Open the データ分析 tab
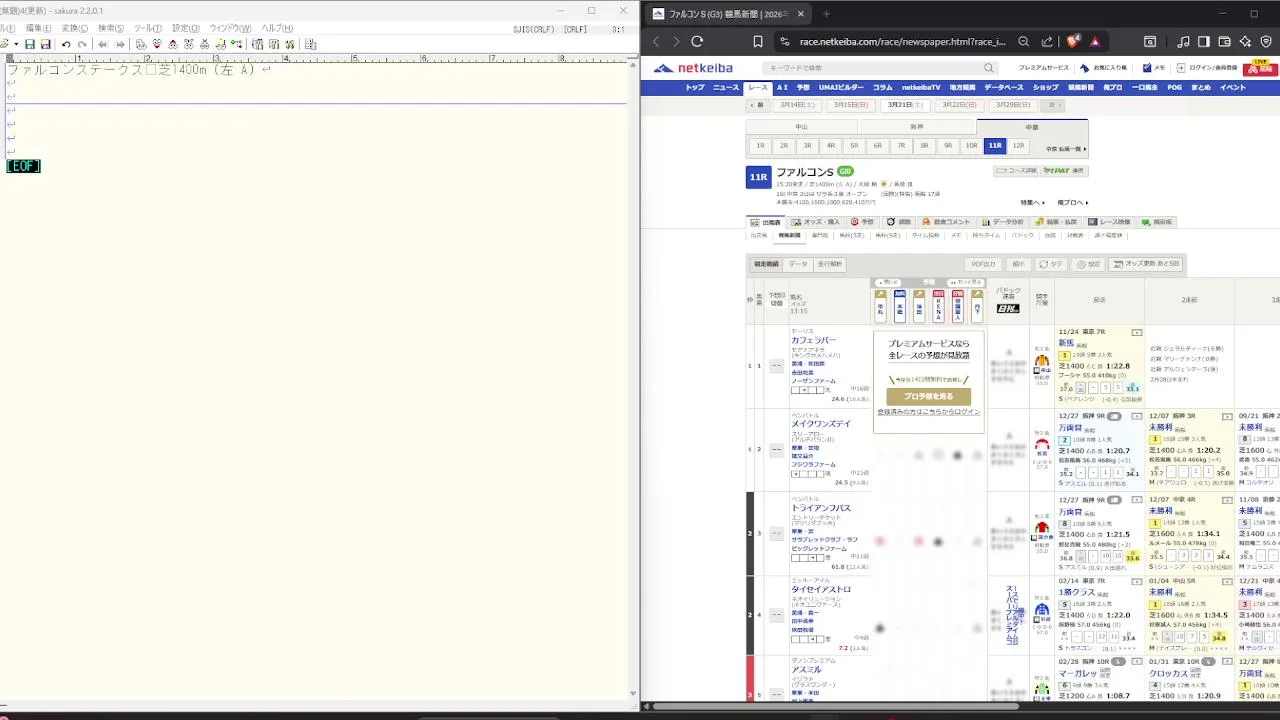This screenshot has width=1280, height=720. point(1002,222)
